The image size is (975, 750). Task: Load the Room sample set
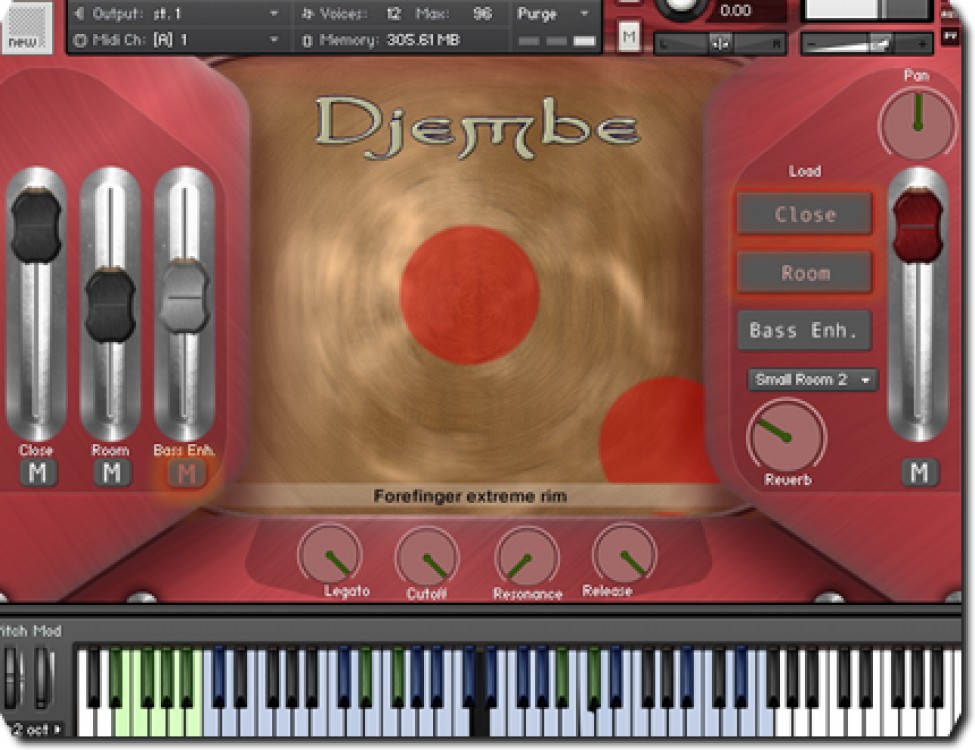tap(804, 272)
